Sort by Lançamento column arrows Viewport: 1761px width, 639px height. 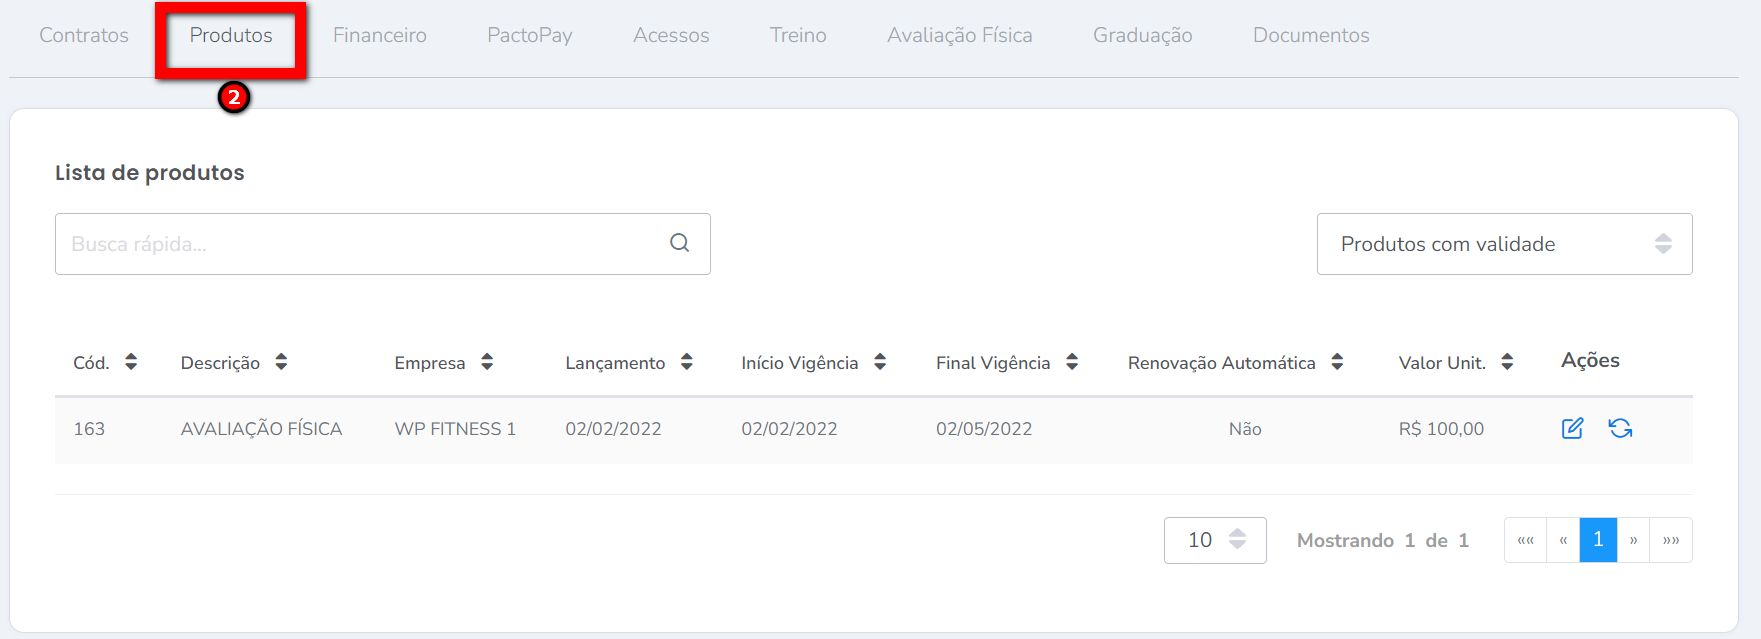point(687,362)
